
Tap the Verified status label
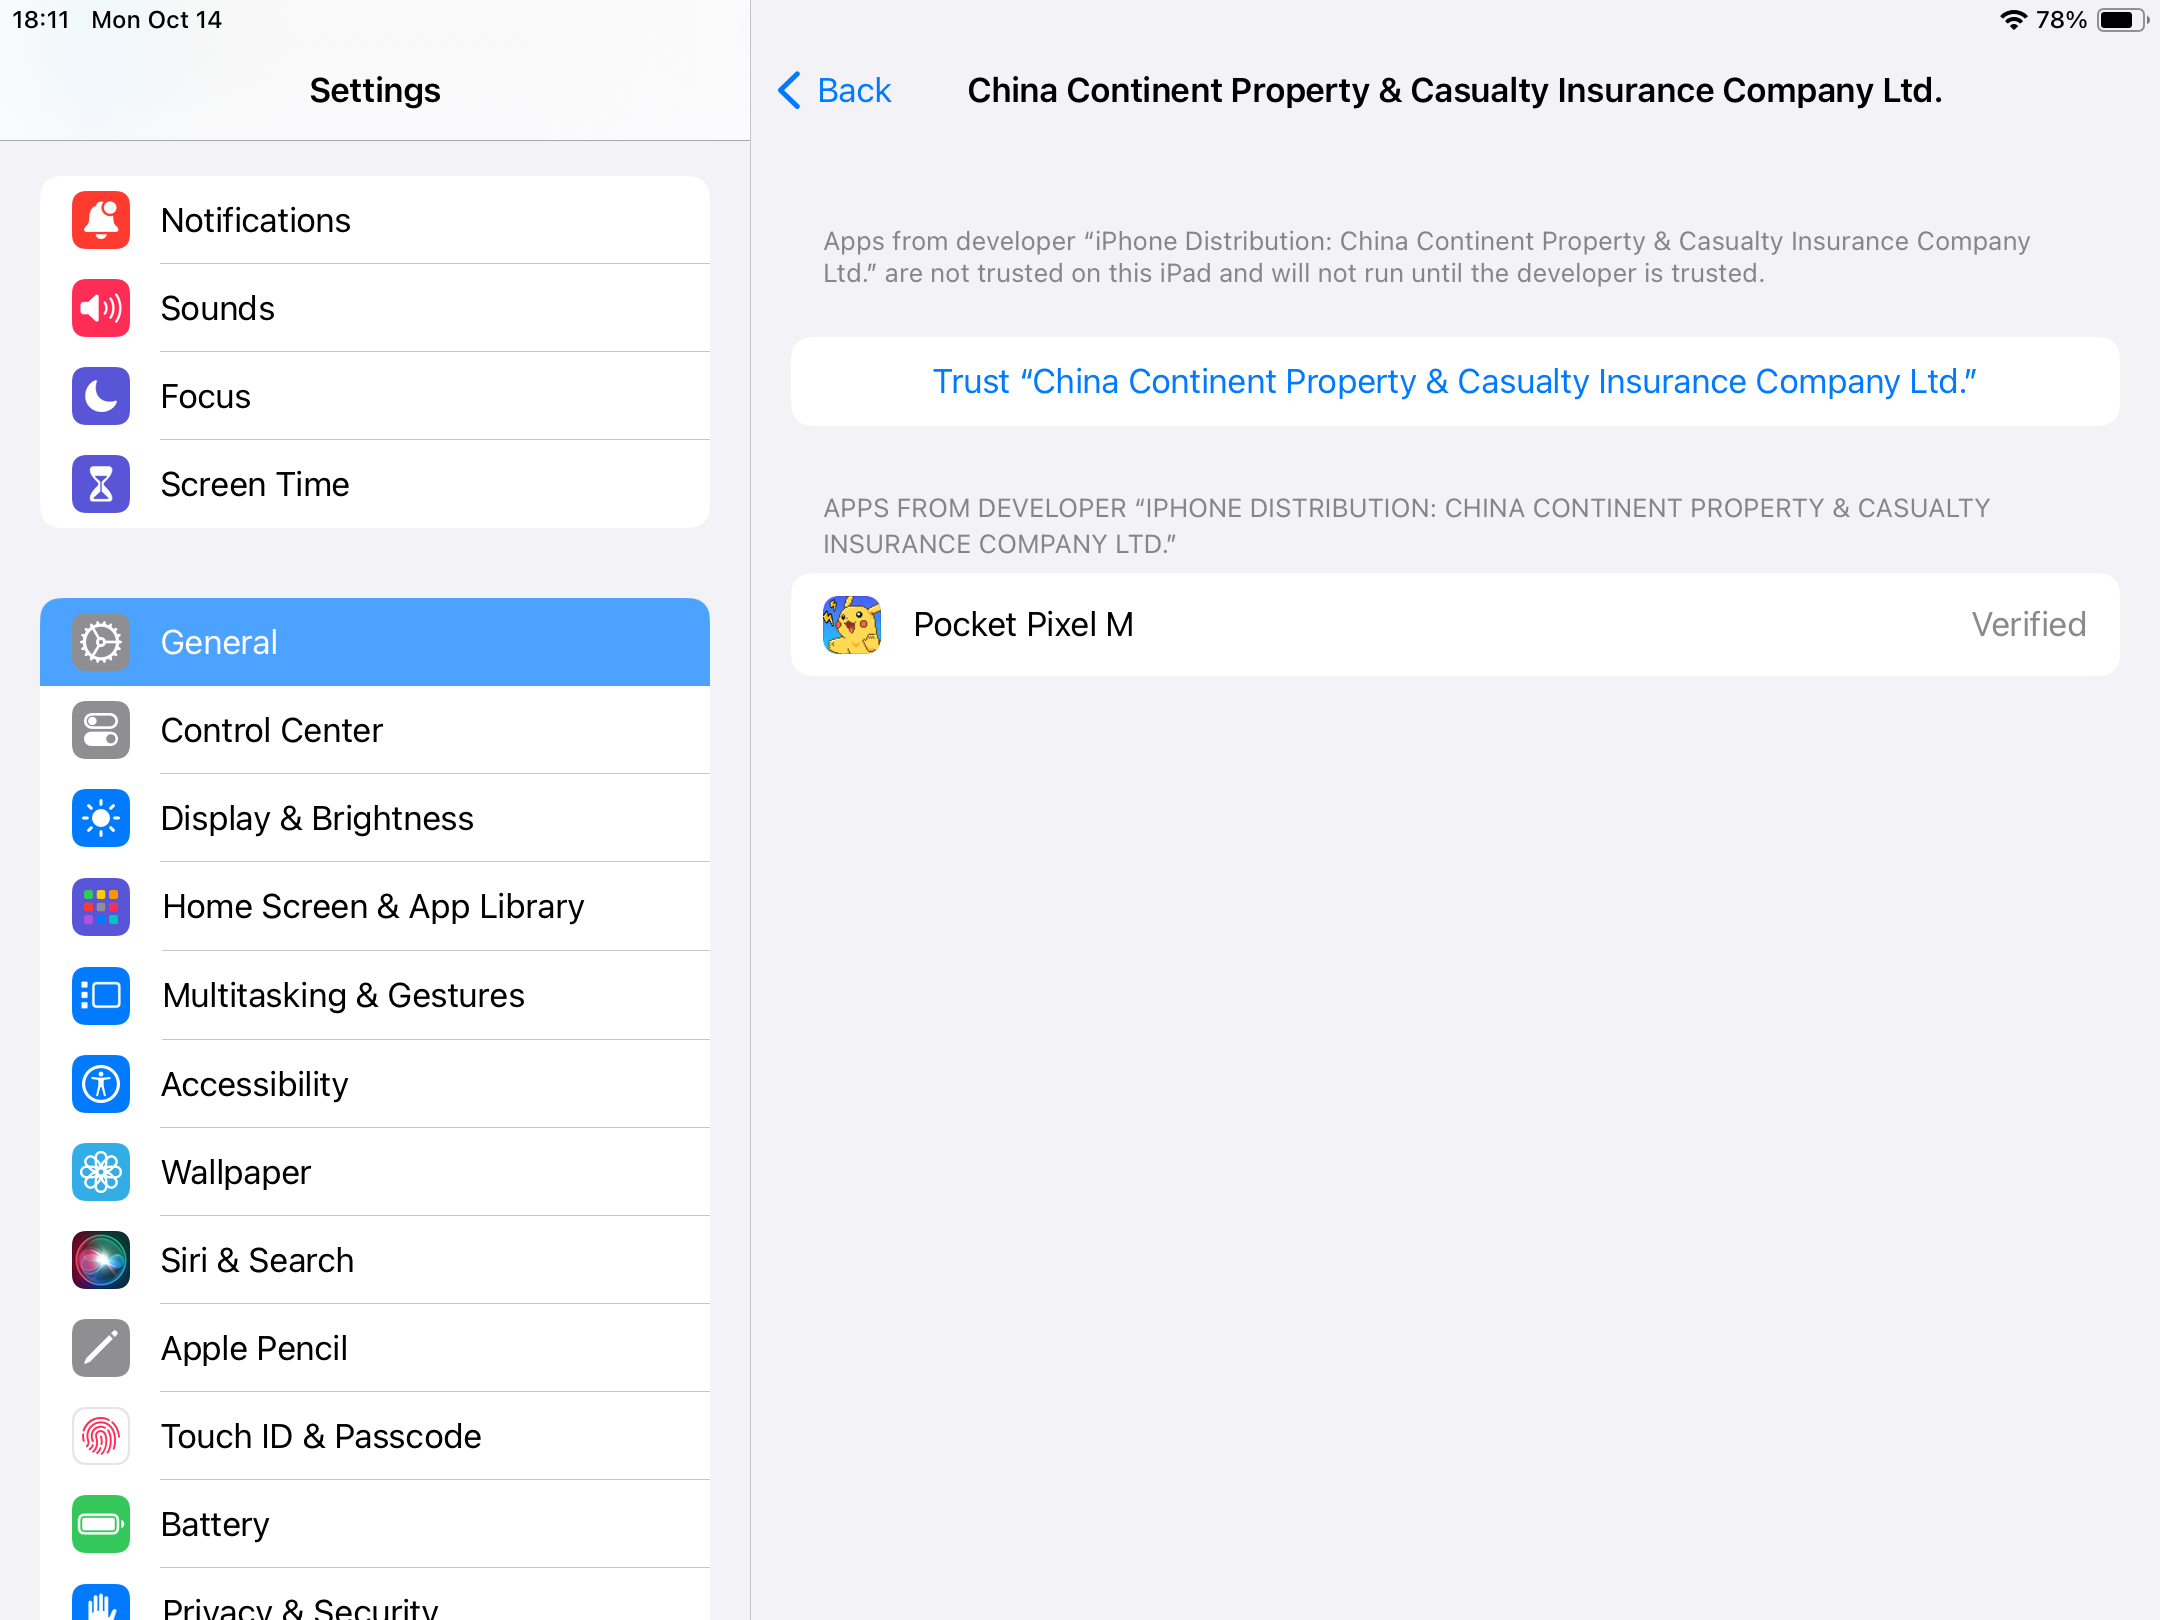pyautogui.click(x=2029, y=625)
